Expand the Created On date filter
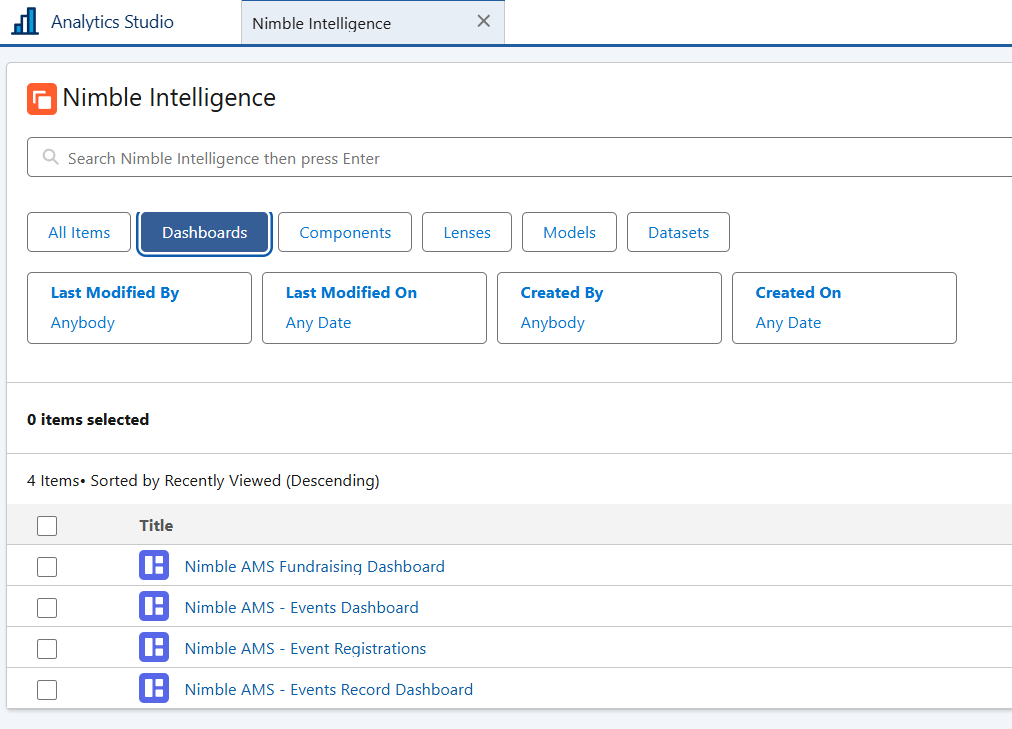Viewport: 1012px width, 729px height. [x=844, y=308]
